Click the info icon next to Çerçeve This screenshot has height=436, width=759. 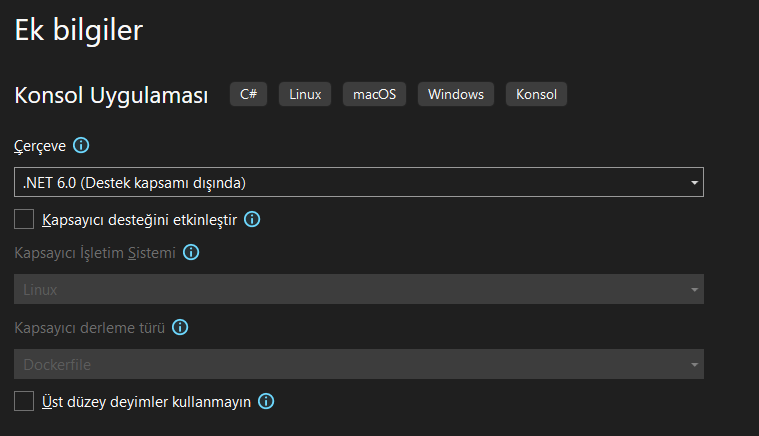tap(82, 146)
